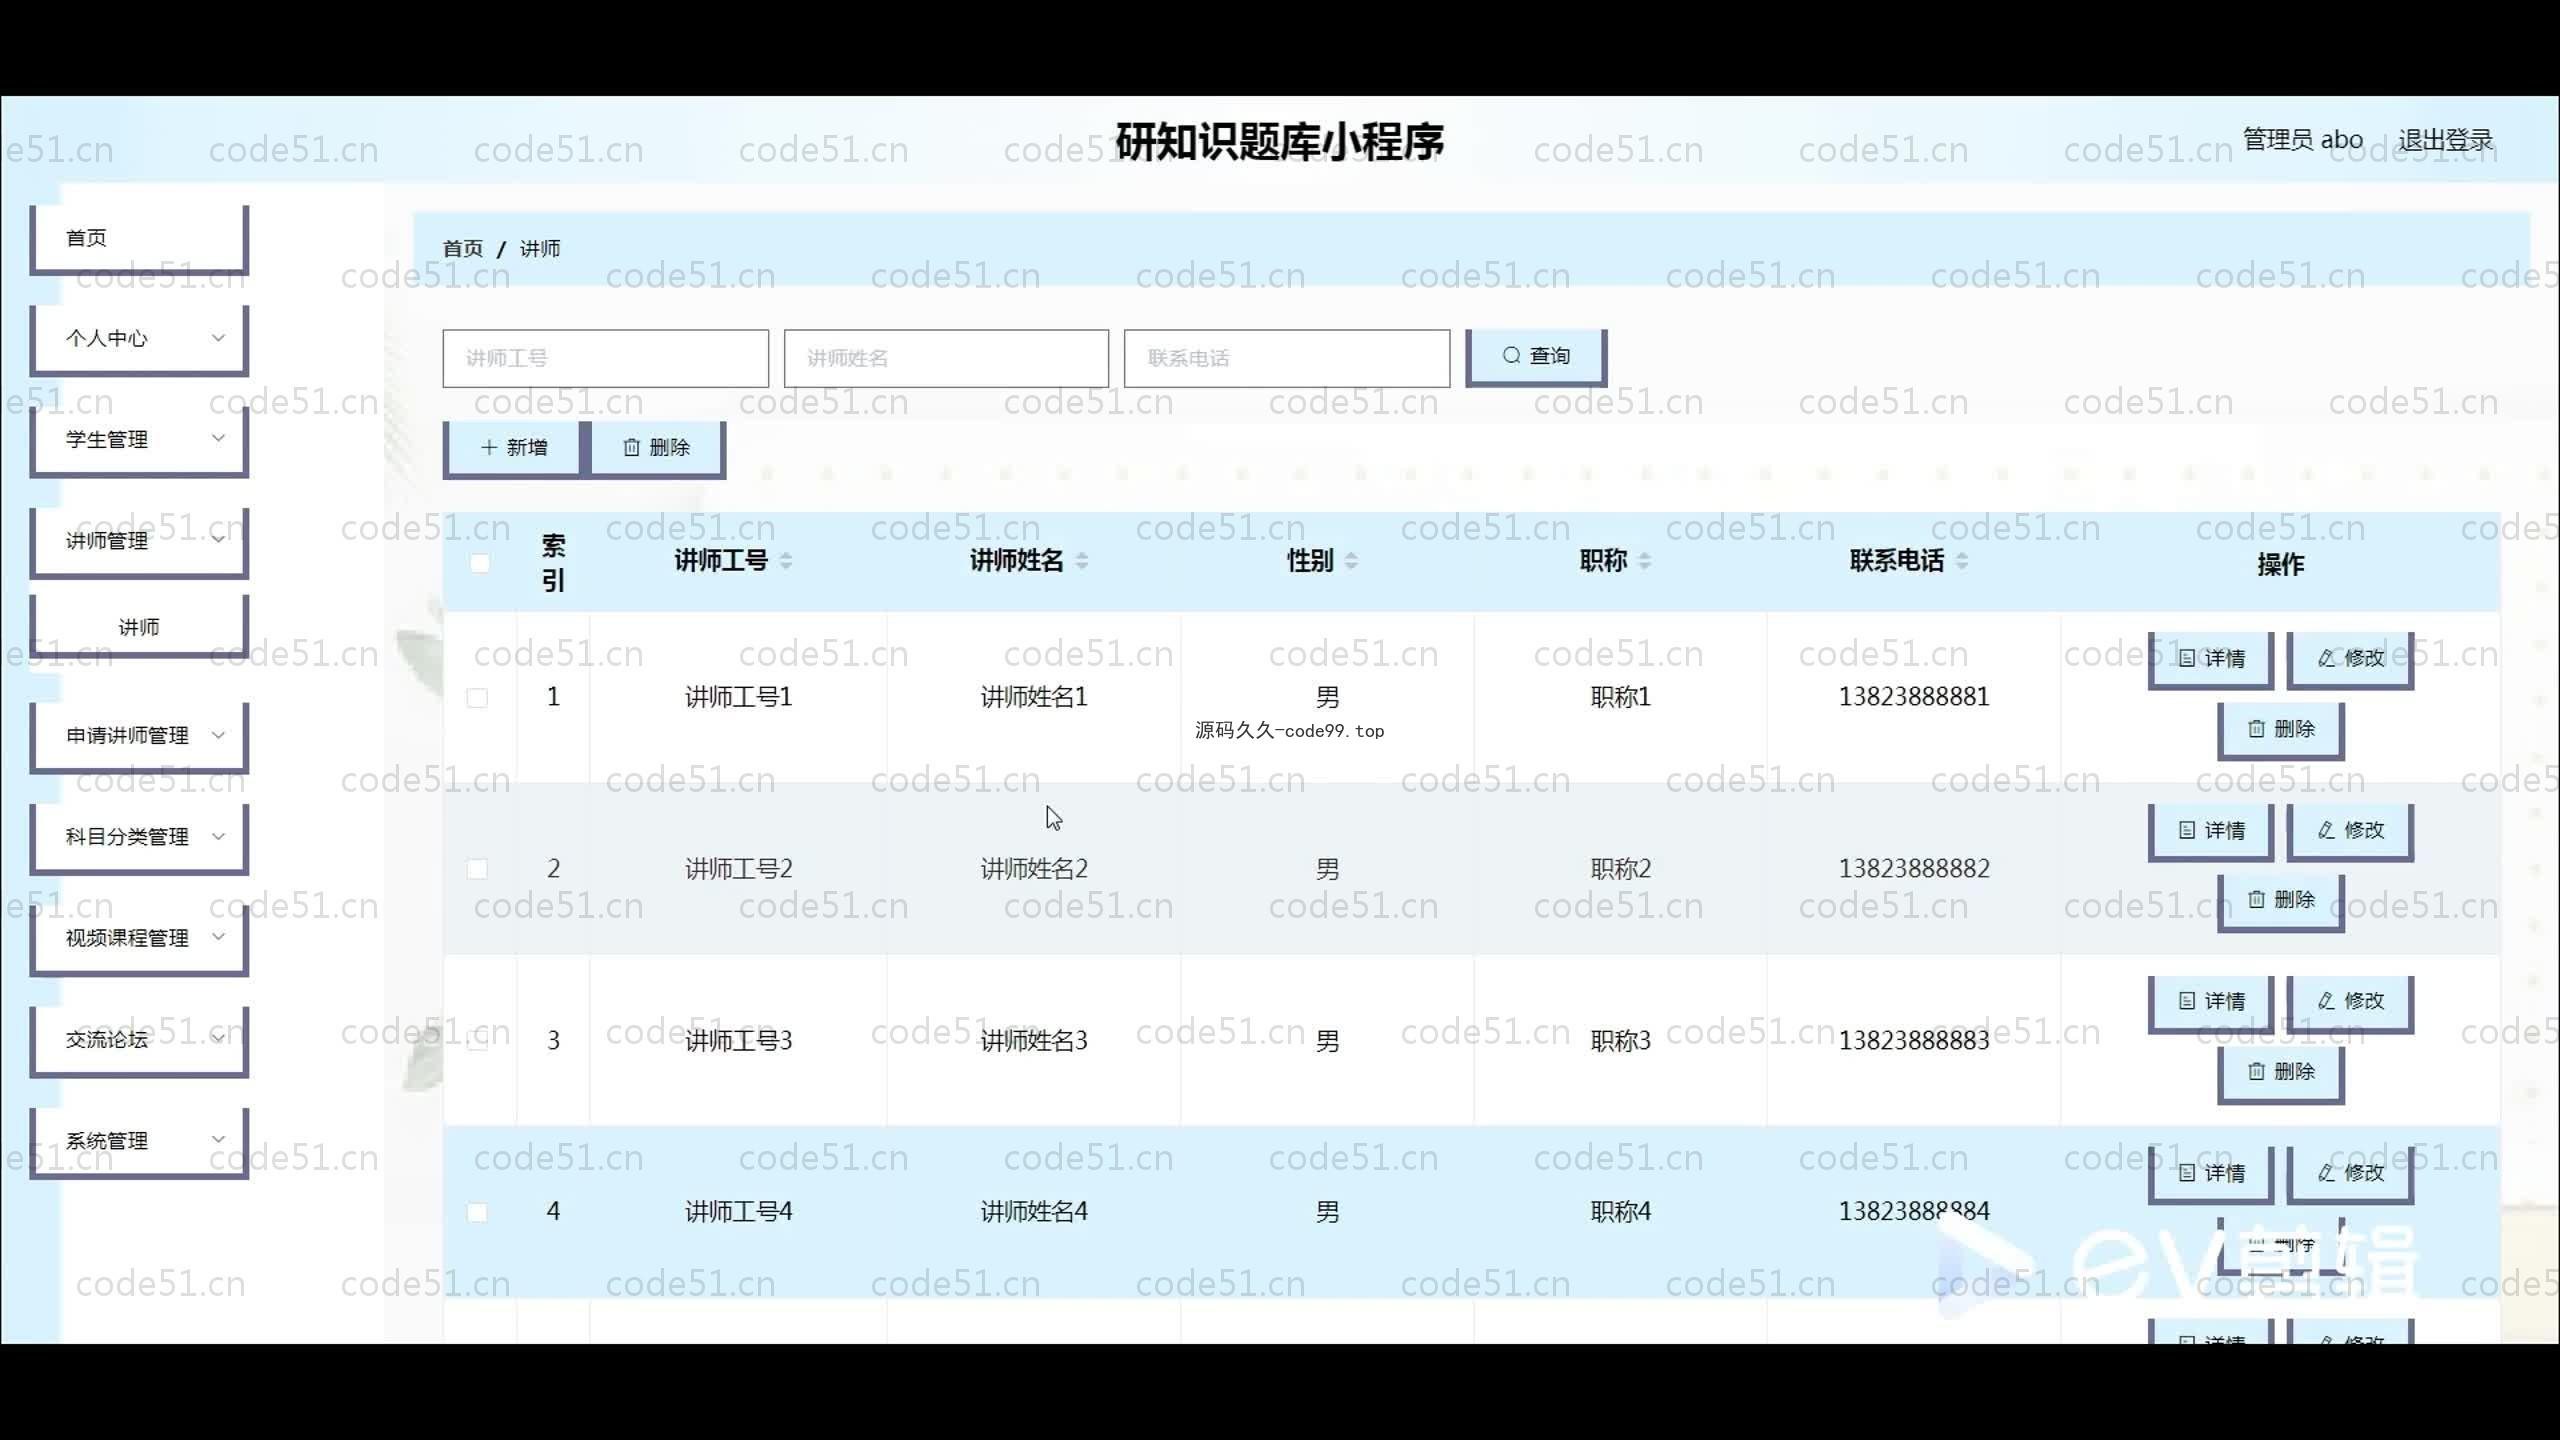This screenshot has width=2560, height=1440.
Task: Expand 交流论坛 menu chevron
Action: (218, 1038)
